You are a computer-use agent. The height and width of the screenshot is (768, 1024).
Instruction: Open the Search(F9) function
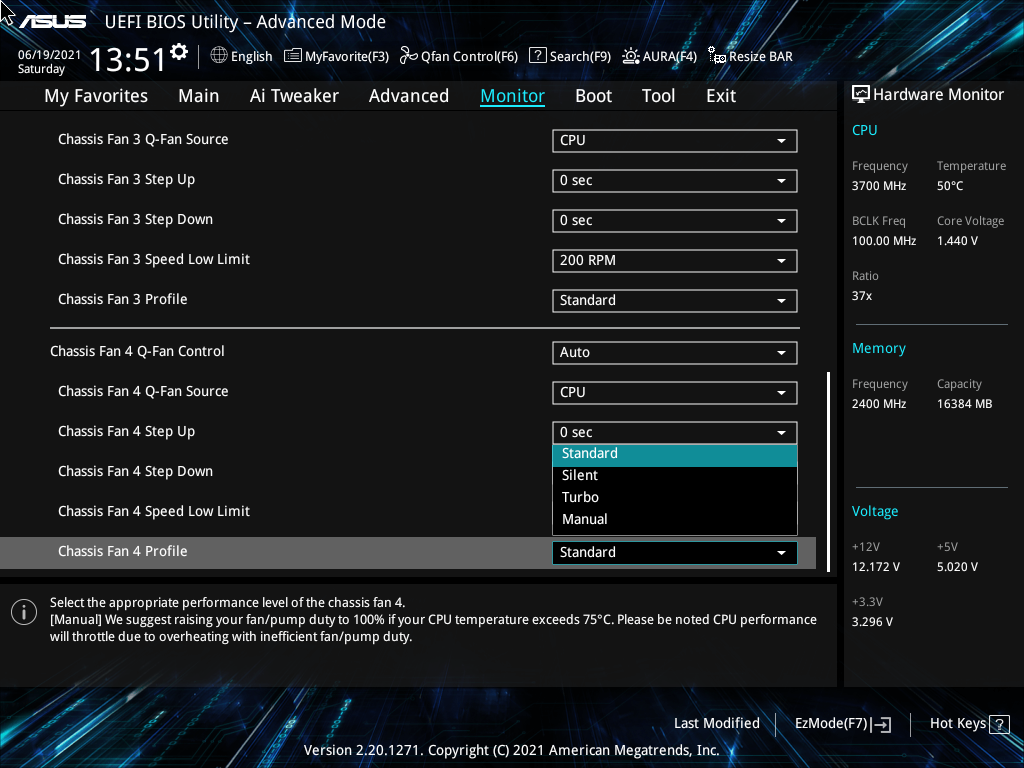[x=570, y=56]
